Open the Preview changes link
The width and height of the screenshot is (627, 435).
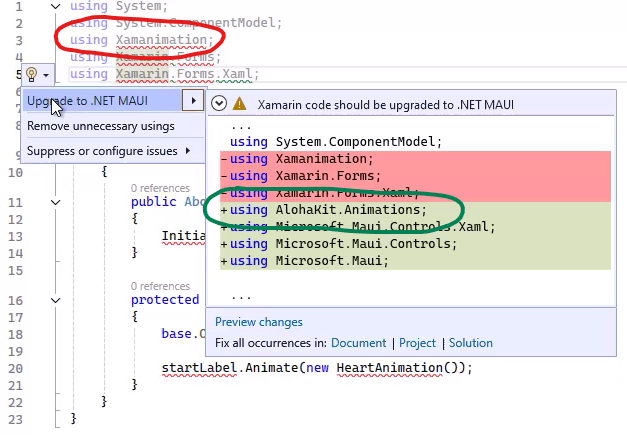[259, 322]
